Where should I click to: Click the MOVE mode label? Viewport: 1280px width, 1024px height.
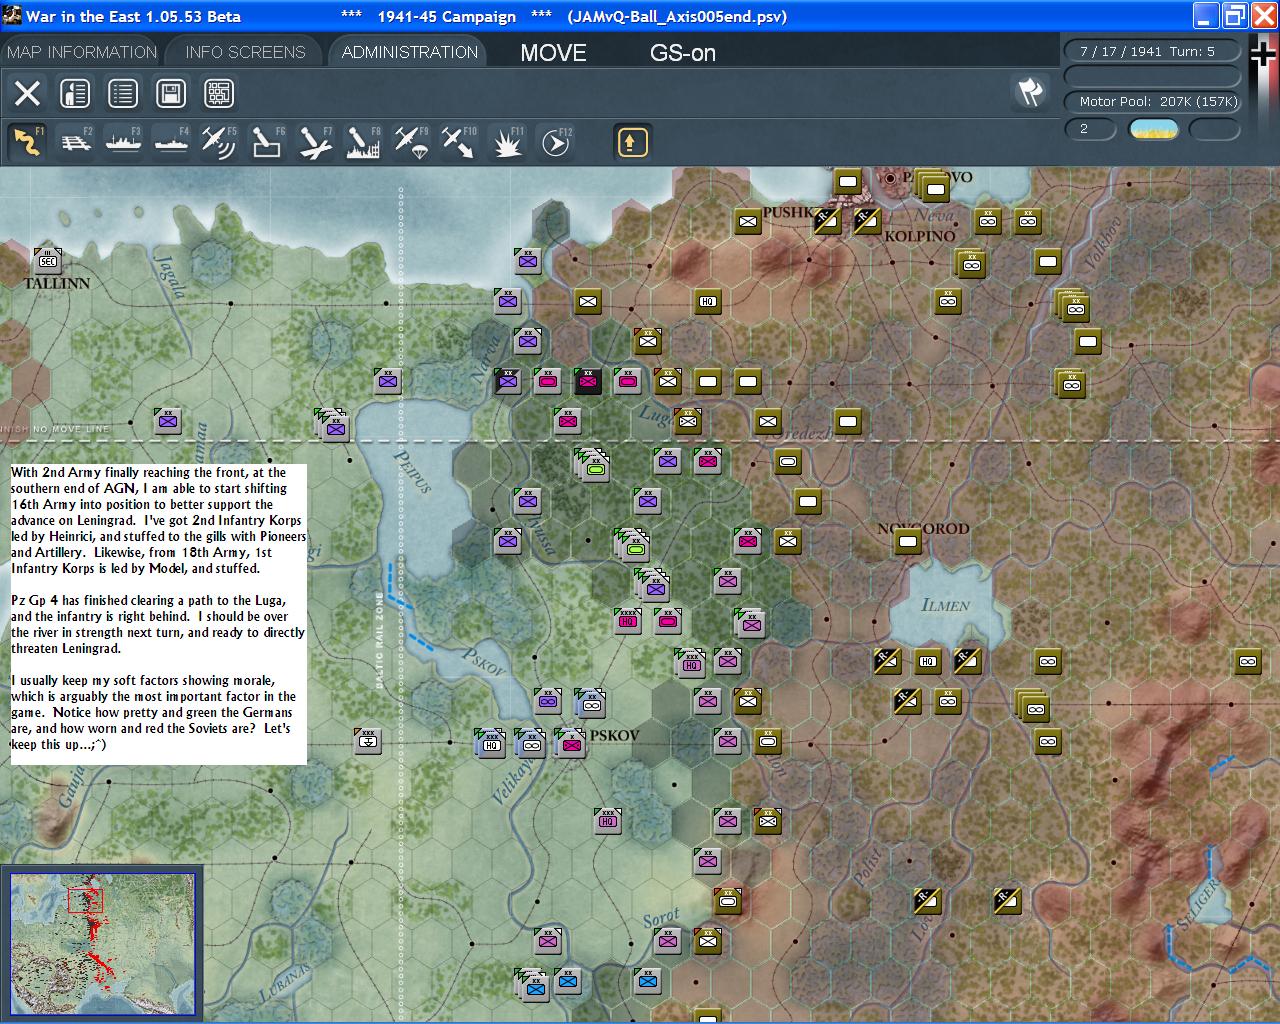click(553, 53)
